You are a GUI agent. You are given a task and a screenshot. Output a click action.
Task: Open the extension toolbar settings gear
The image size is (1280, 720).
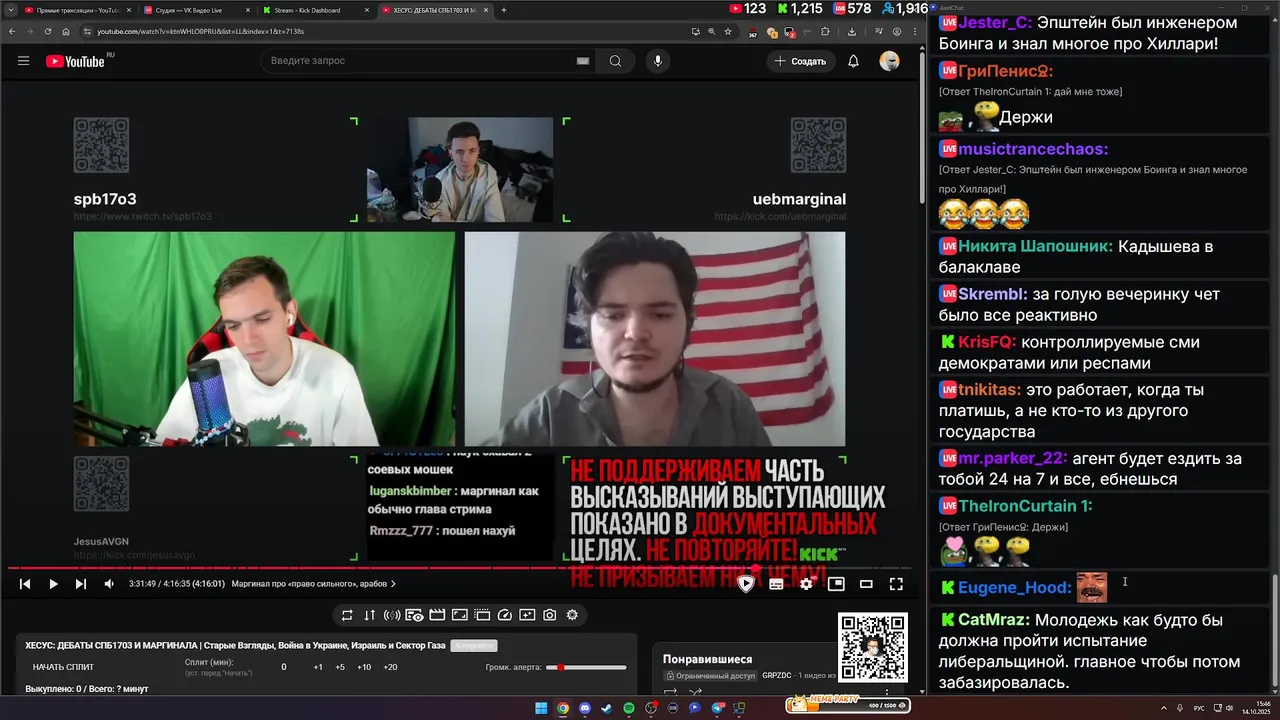tap(572, 615)
